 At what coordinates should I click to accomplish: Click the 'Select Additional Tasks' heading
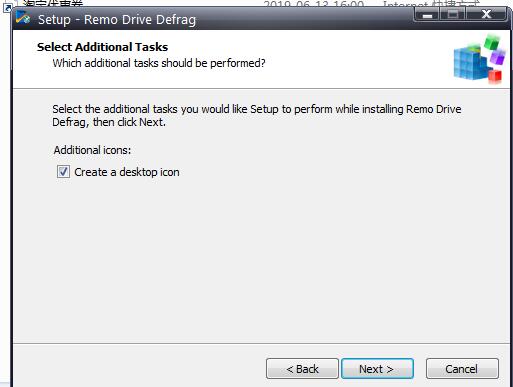point(102,47)
